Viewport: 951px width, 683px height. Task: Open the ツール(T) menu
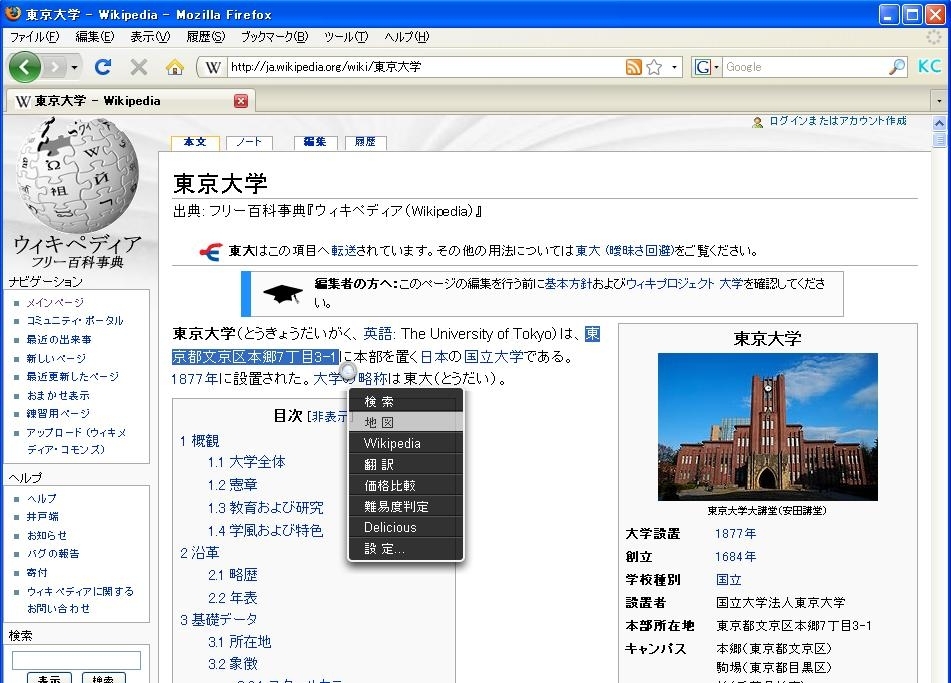(x=346, y=37)
